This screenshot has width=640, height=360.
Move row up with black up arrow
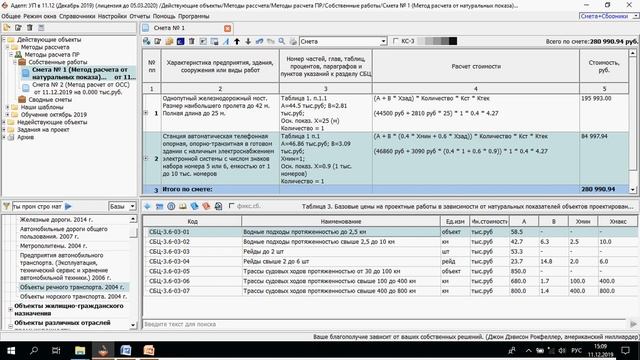point(237,41)
